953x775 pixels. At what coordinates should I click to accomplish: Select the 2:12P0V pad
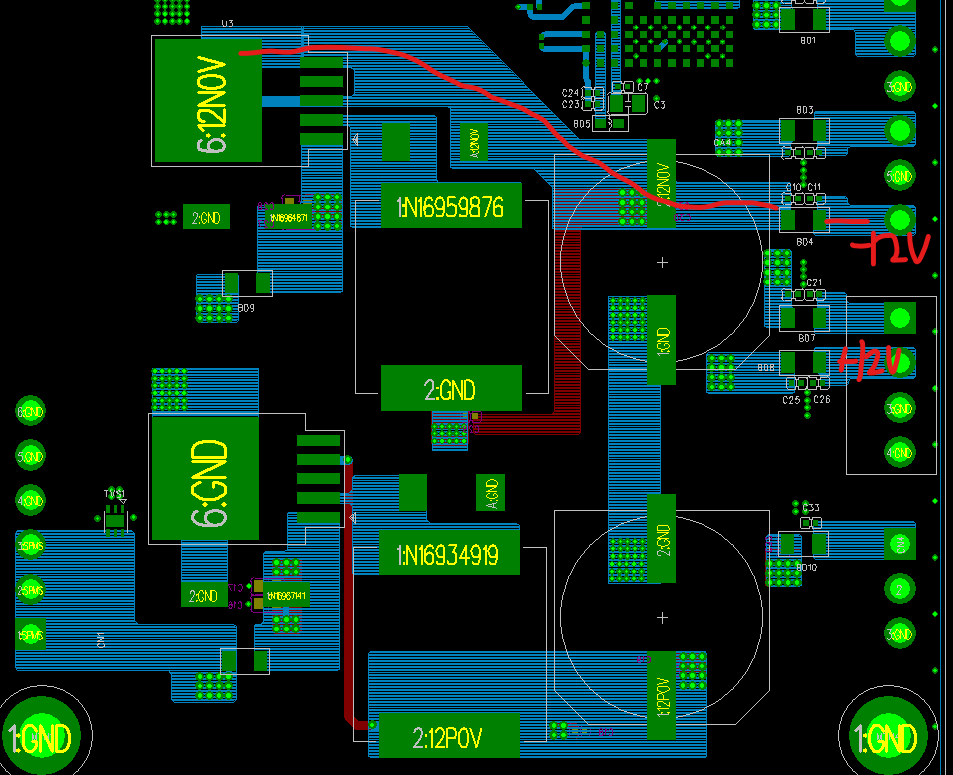pyautogui.click(x=449, y=736)
